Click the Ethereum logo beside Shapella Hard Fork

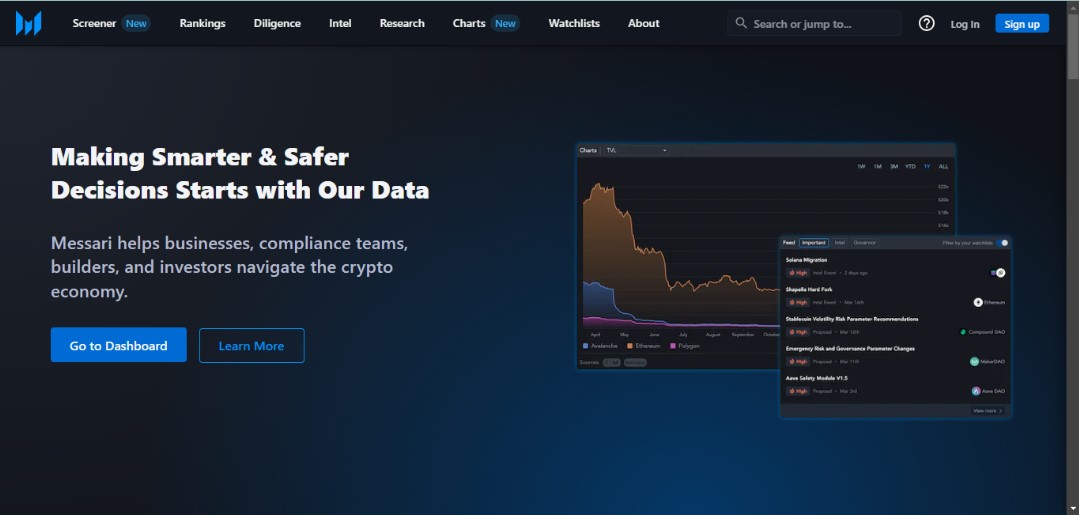pyautogui.click(x=978, y=302)
